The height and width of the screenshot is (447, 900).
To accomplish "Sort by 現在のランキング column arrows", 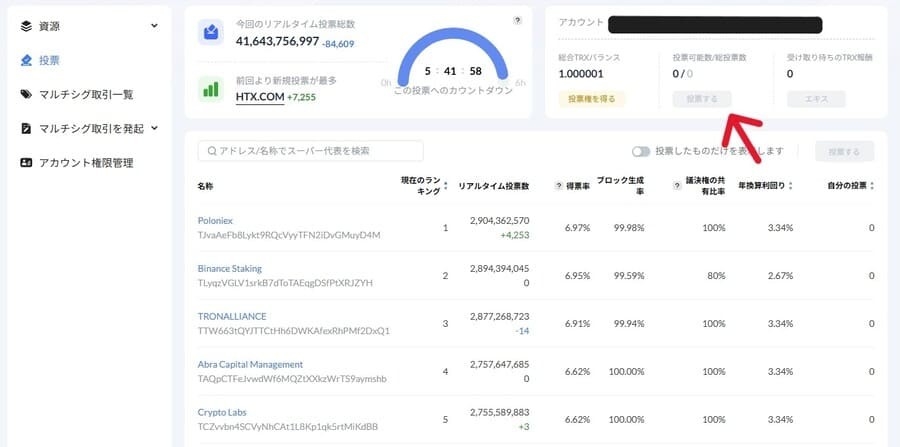I will (446, 186).
